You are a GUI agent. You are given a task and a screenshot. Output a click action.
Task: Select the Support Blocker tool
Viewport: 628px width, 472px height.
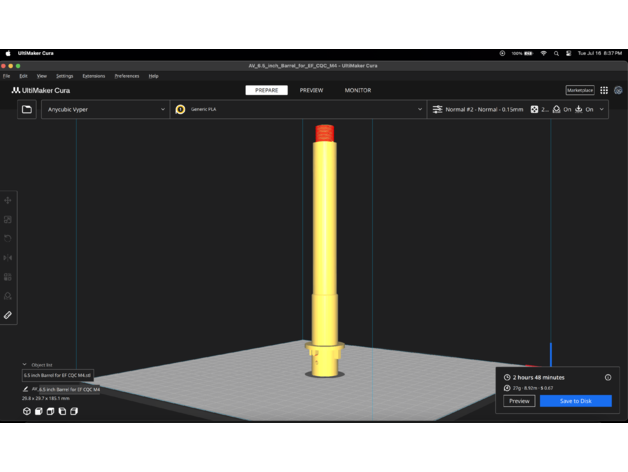[x=8, y=296]
